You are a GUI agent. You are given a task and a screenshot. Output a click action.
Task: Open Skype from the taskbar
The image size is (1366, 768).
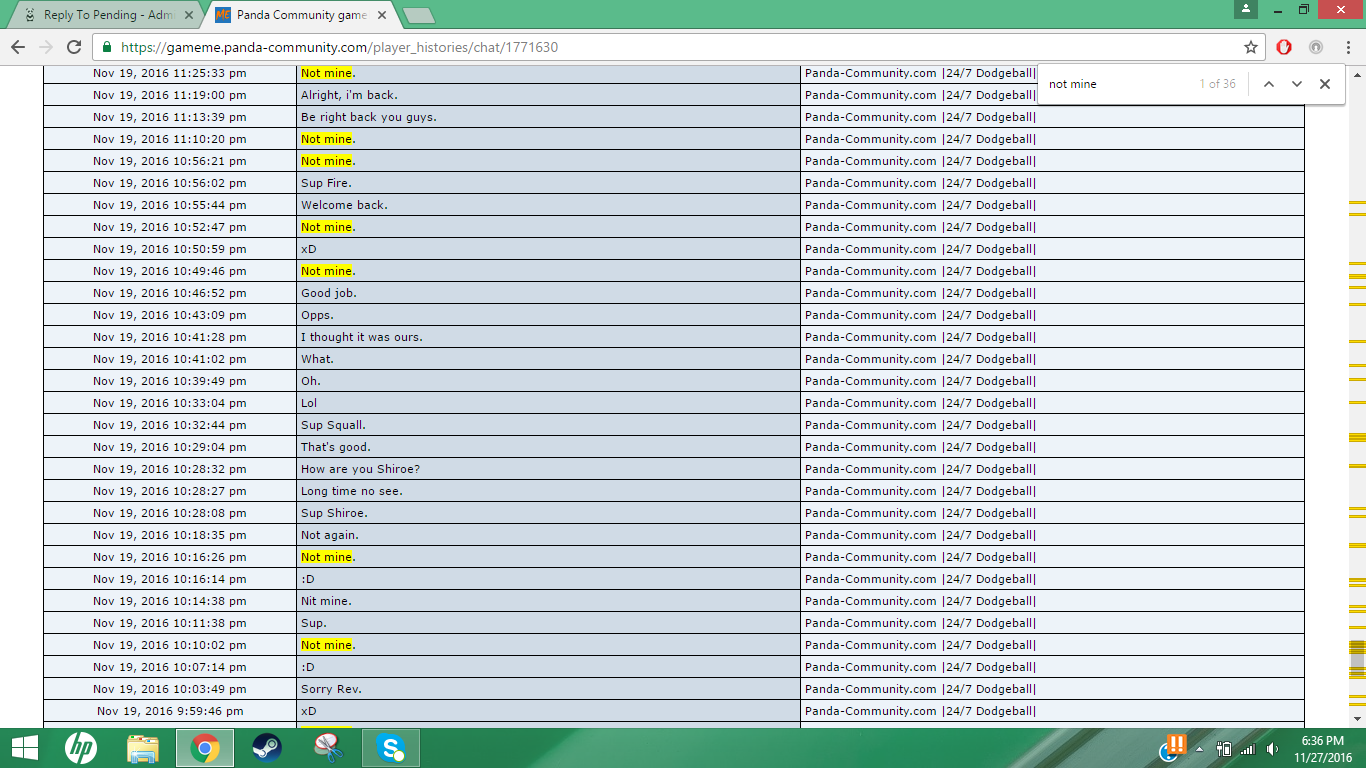click(391, 748)
